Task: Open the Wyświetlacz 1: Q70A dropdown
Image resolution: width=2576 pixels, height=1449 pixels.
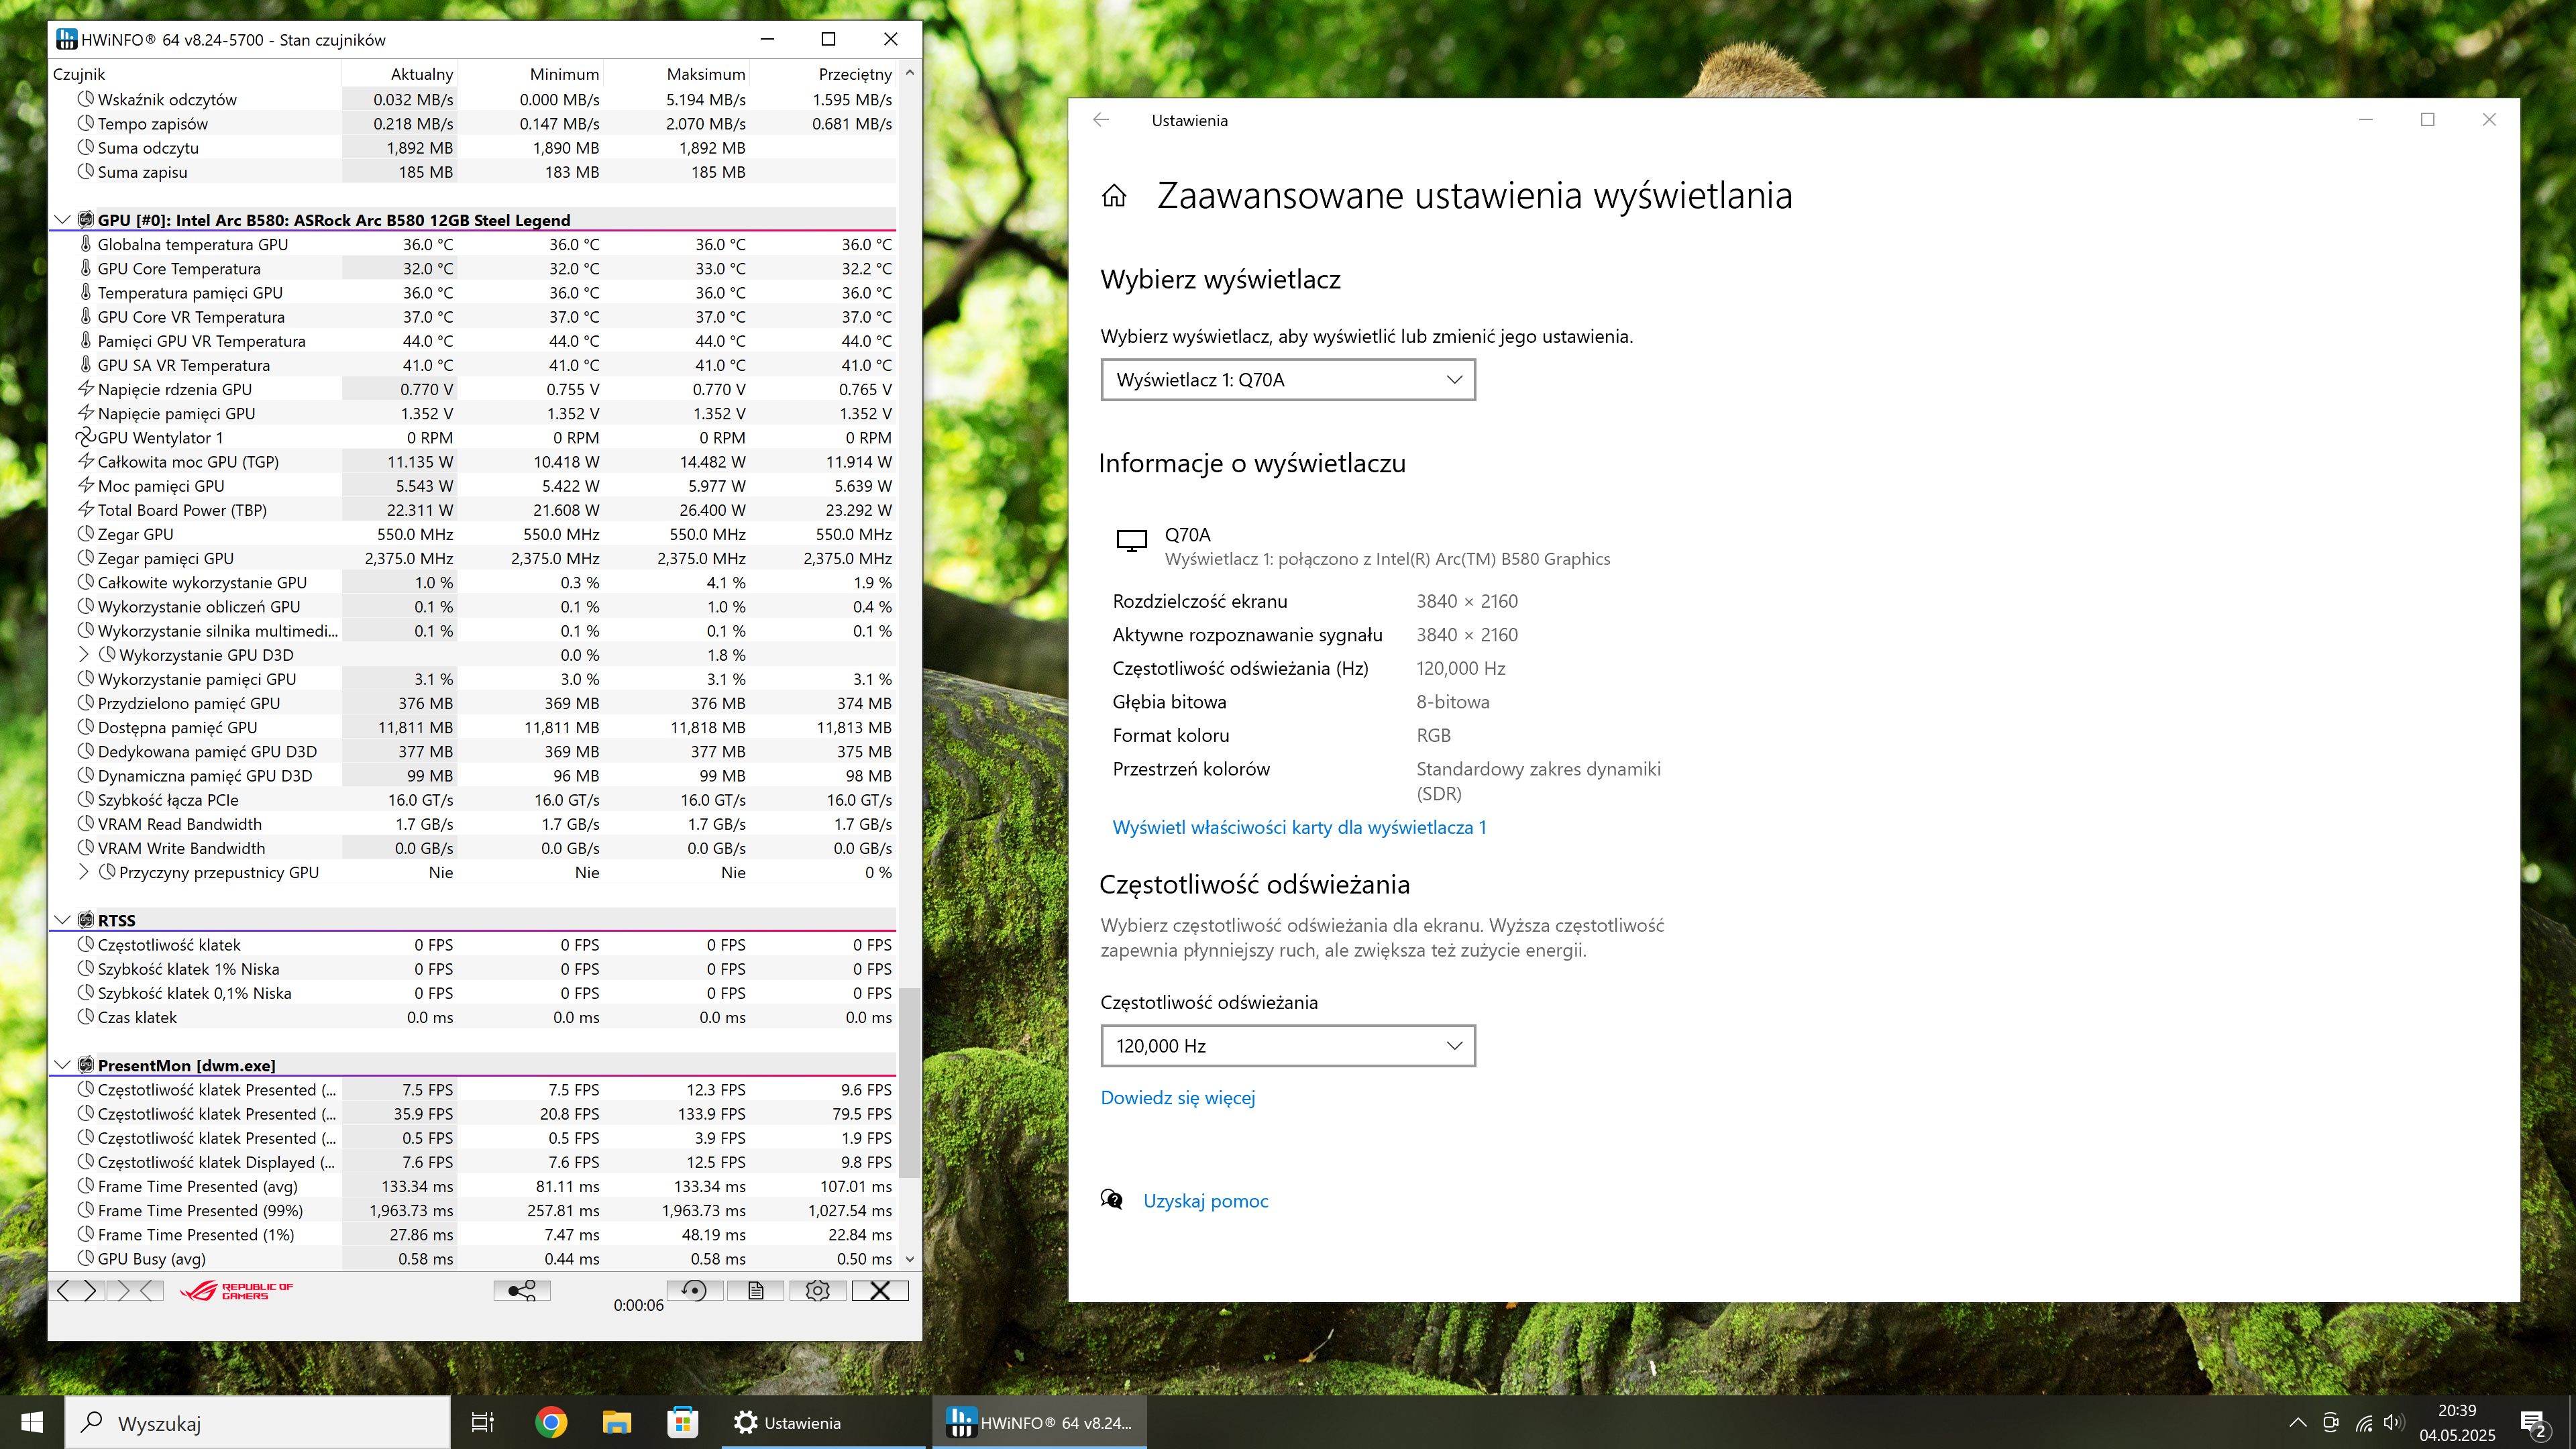Action: (1287, 380)
